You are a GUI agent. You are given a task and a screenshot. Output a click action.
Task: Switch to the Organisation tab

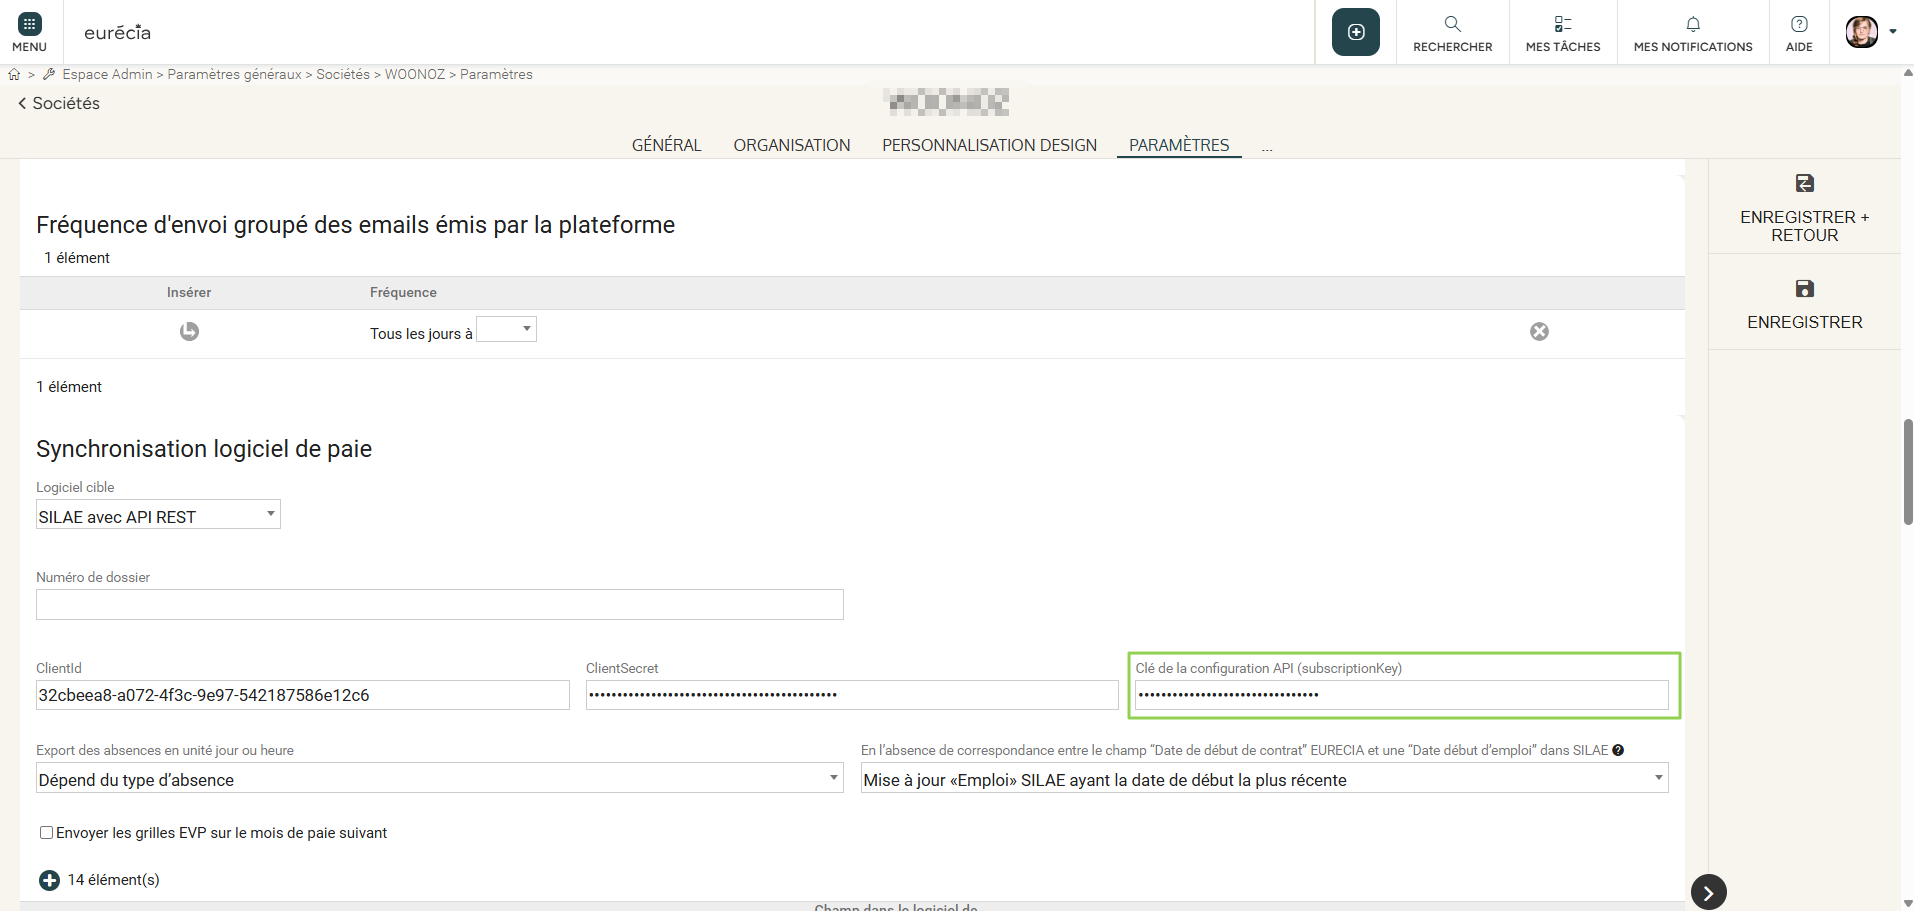791,145
